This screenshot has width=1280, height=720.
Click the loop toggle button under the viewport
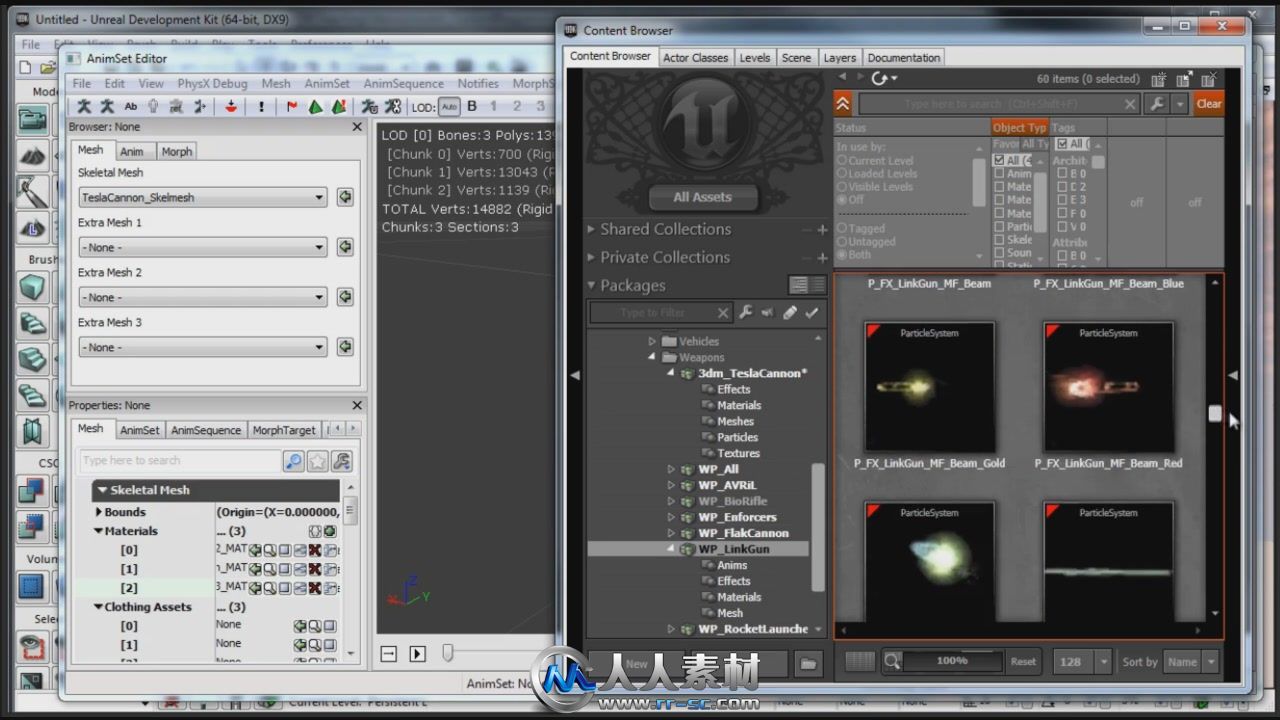[x=389, y=654]
